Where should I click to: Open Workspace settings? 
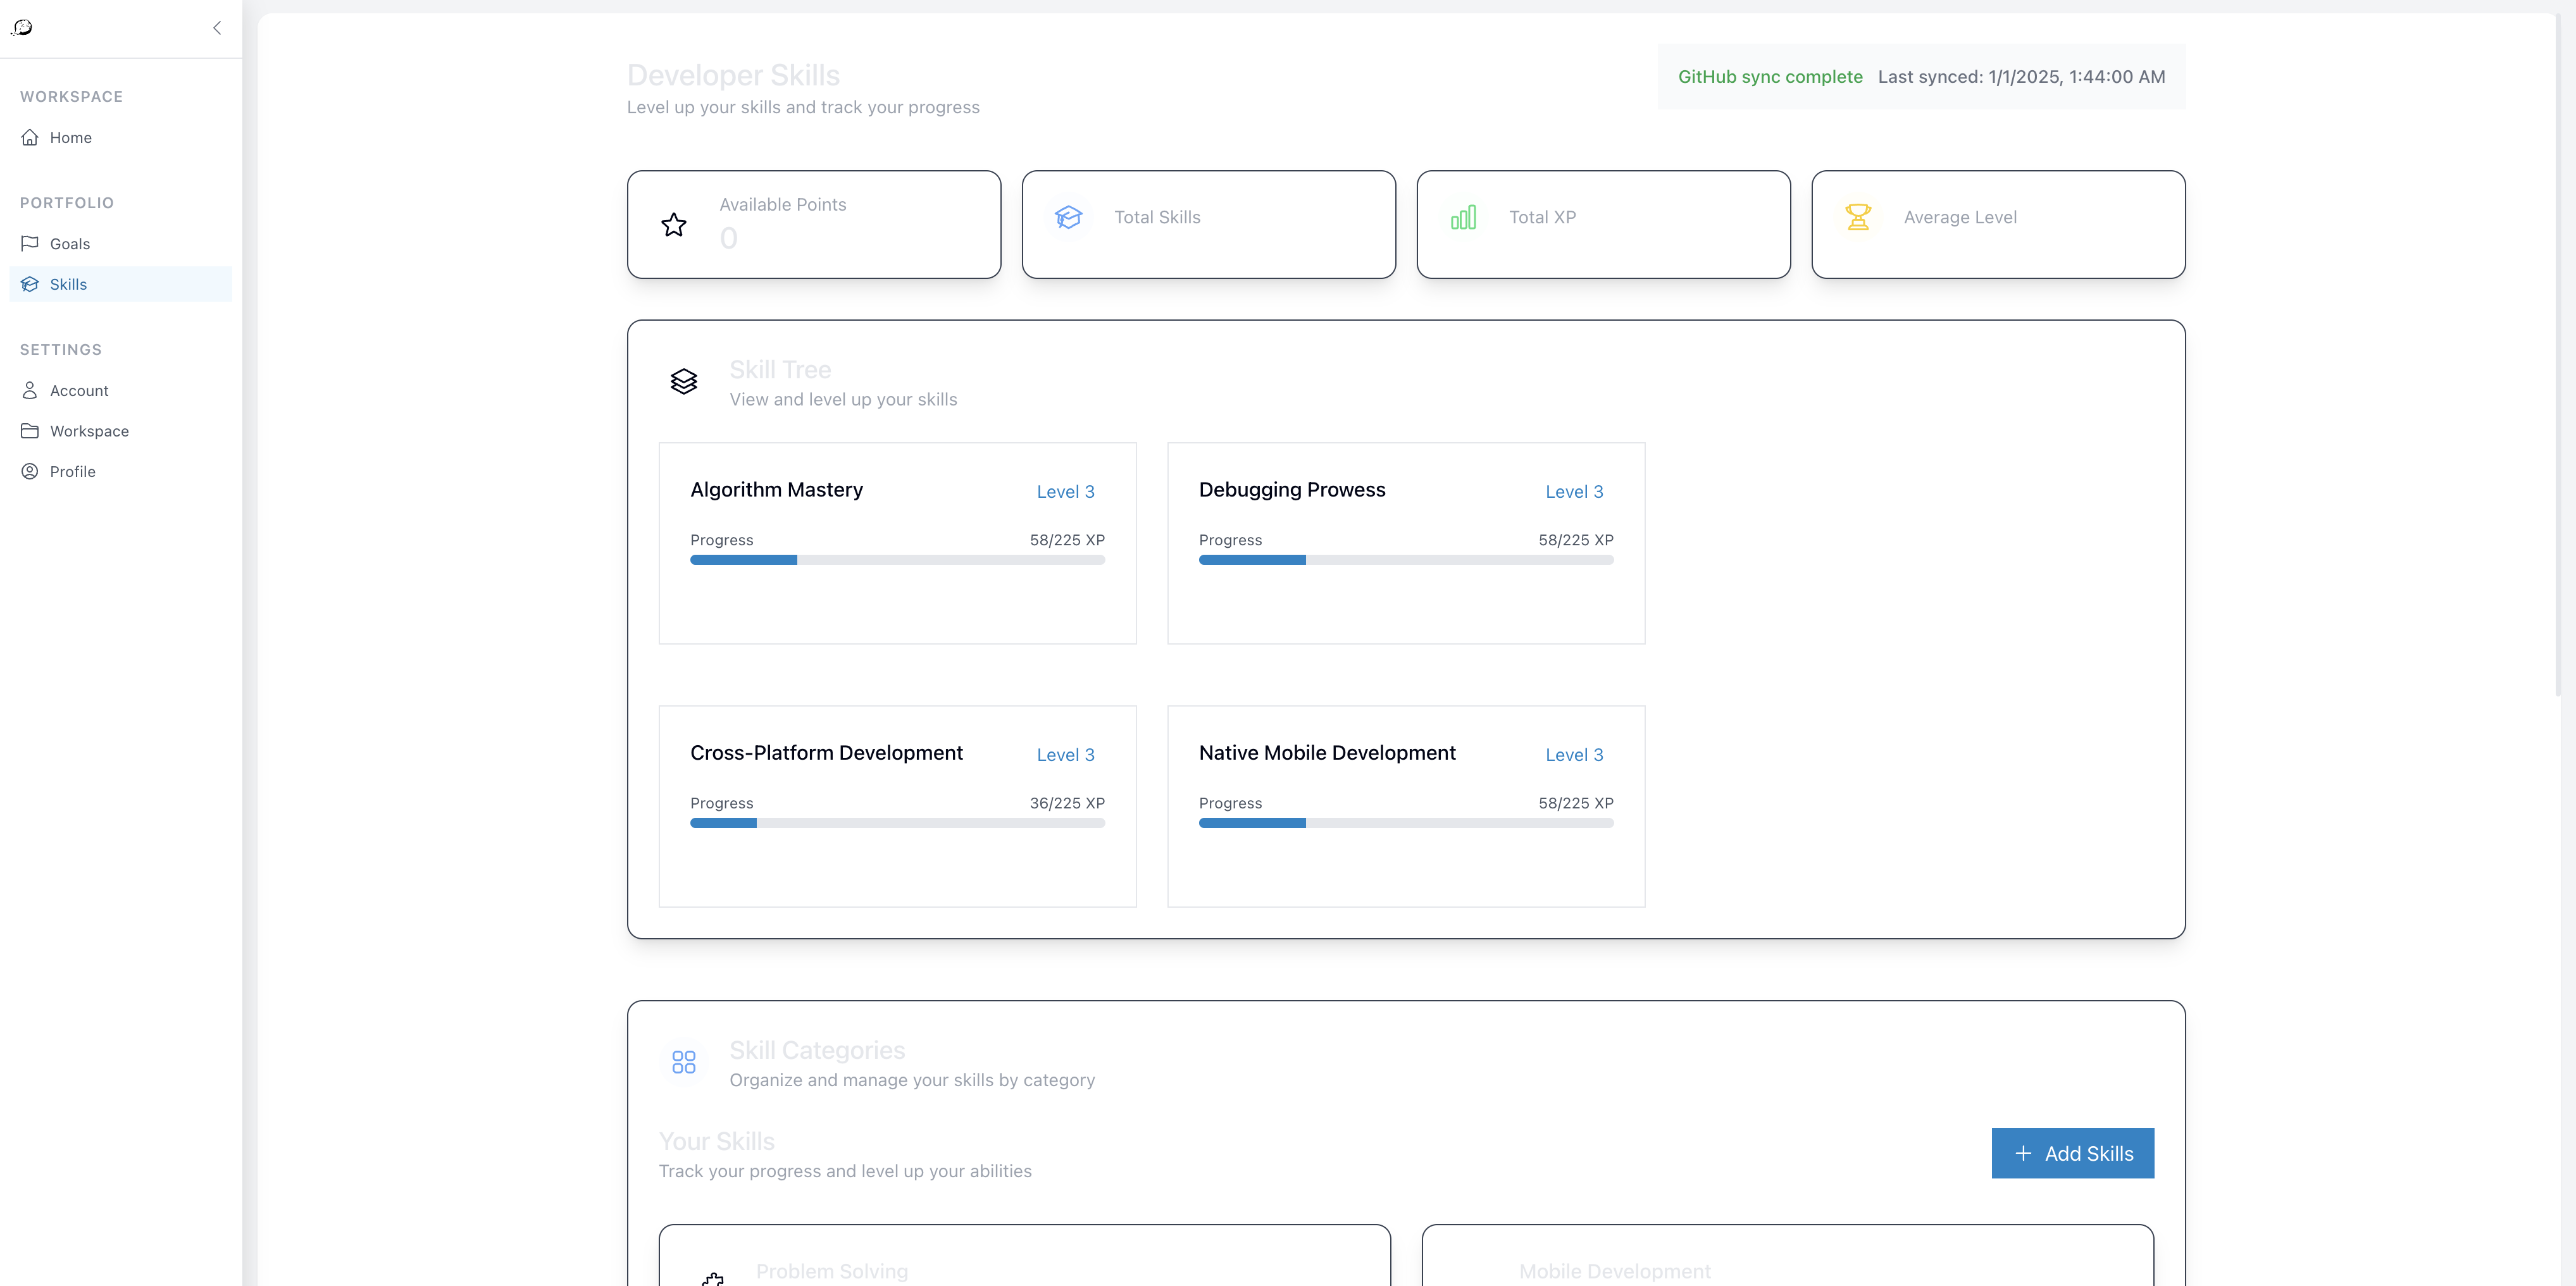pyautogui.click(x=120, y=431)
